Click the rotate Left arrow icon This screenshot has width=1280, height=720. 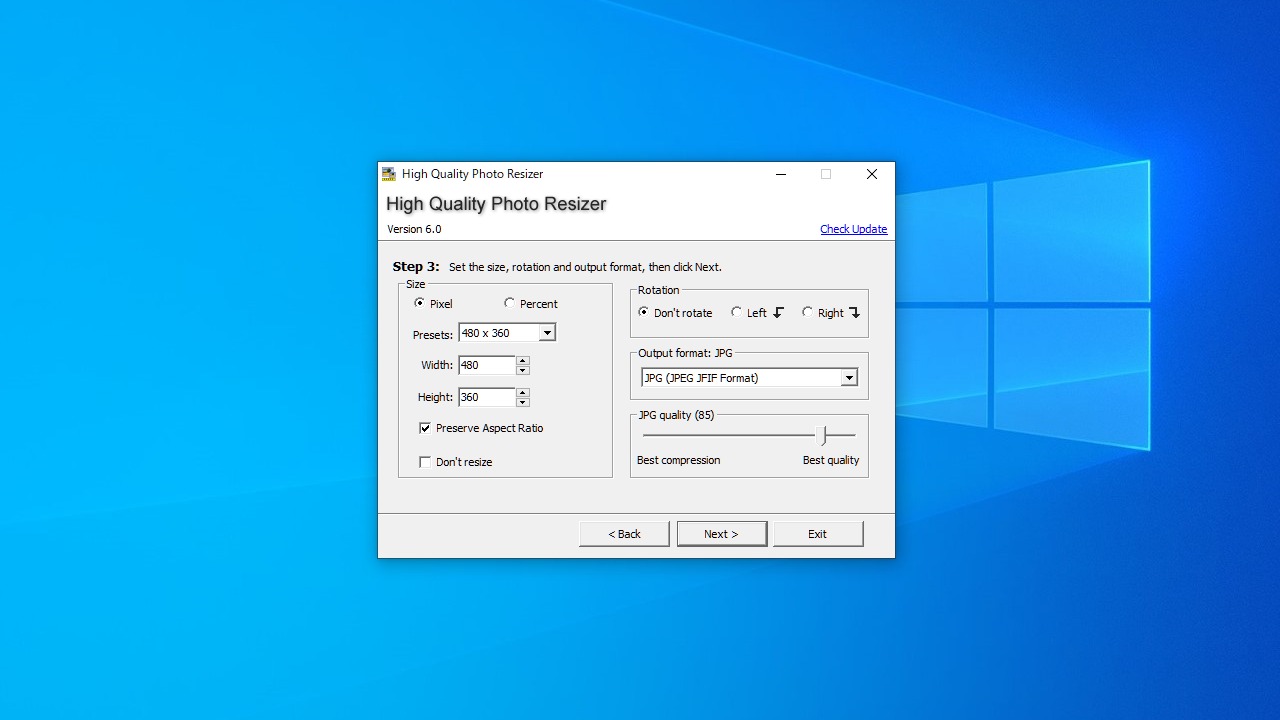(778, 313)
